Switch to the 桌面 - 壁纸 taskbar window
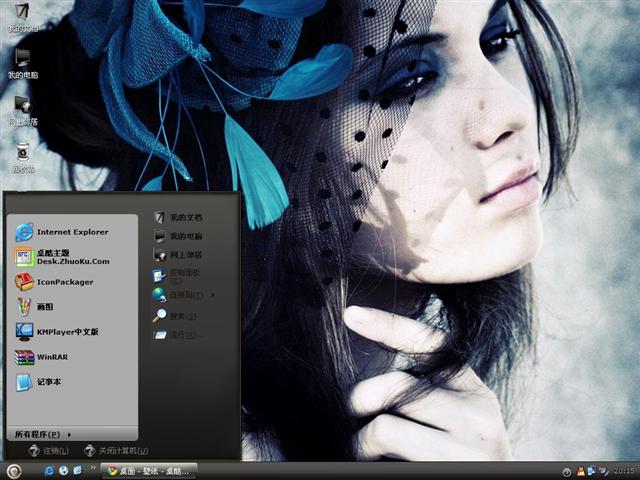The width and height of the screenshot is (640, 480). tap(150, 470)
